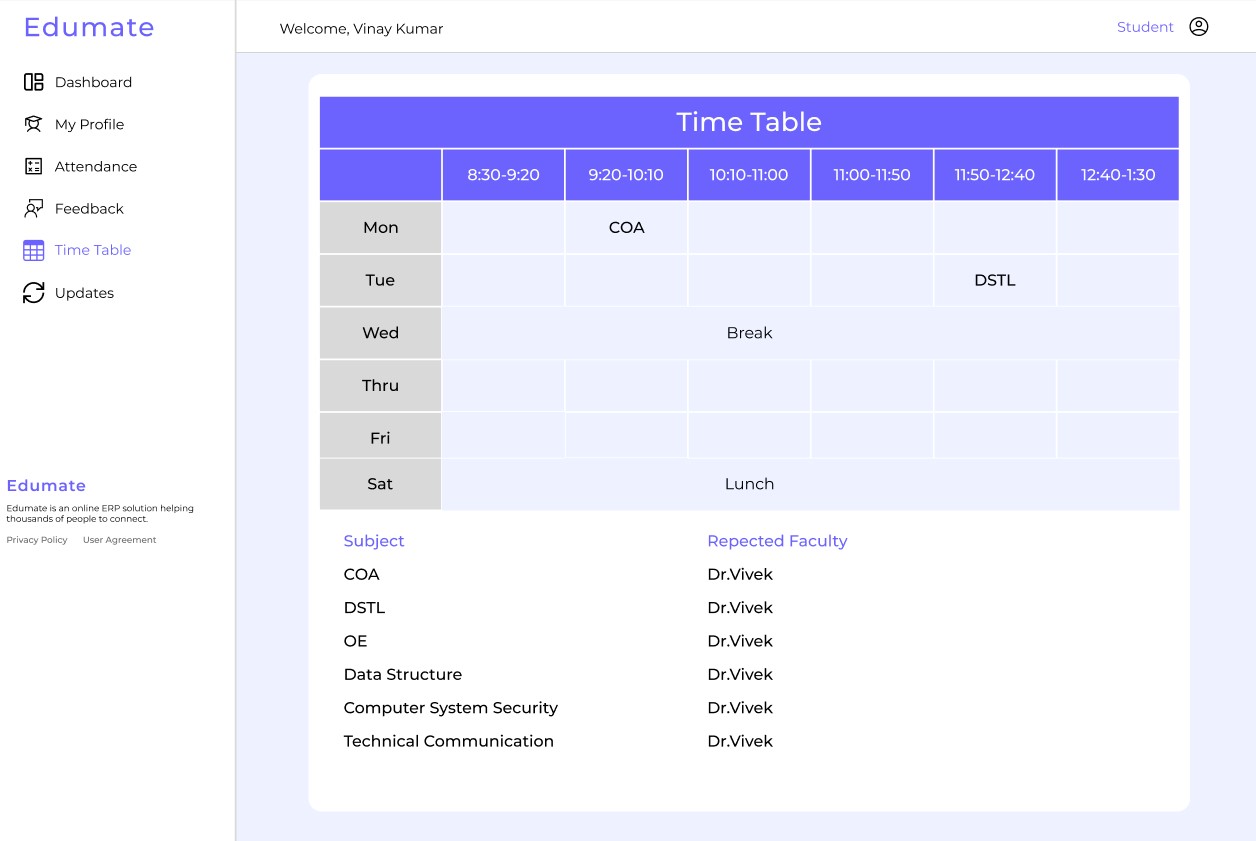Screen dimensions: 1256x841
Task: Click the Thru row label
Action: click(380, 386)
